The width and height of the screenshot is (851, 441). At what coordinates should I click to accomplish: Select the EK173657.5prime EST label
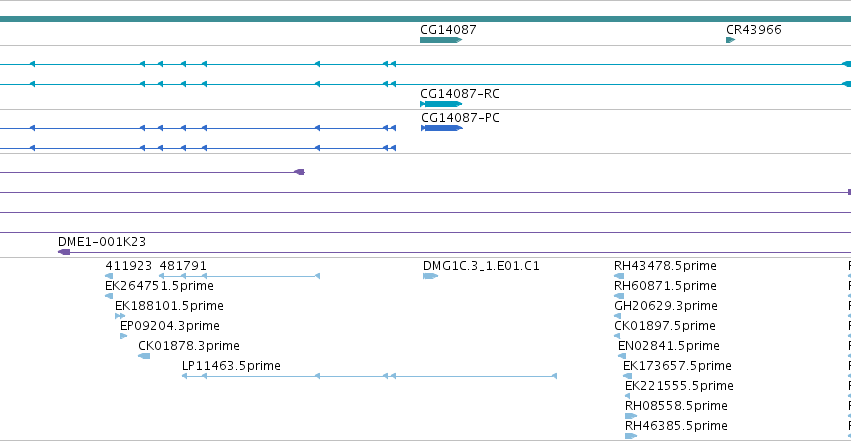(x=677, y=366)
